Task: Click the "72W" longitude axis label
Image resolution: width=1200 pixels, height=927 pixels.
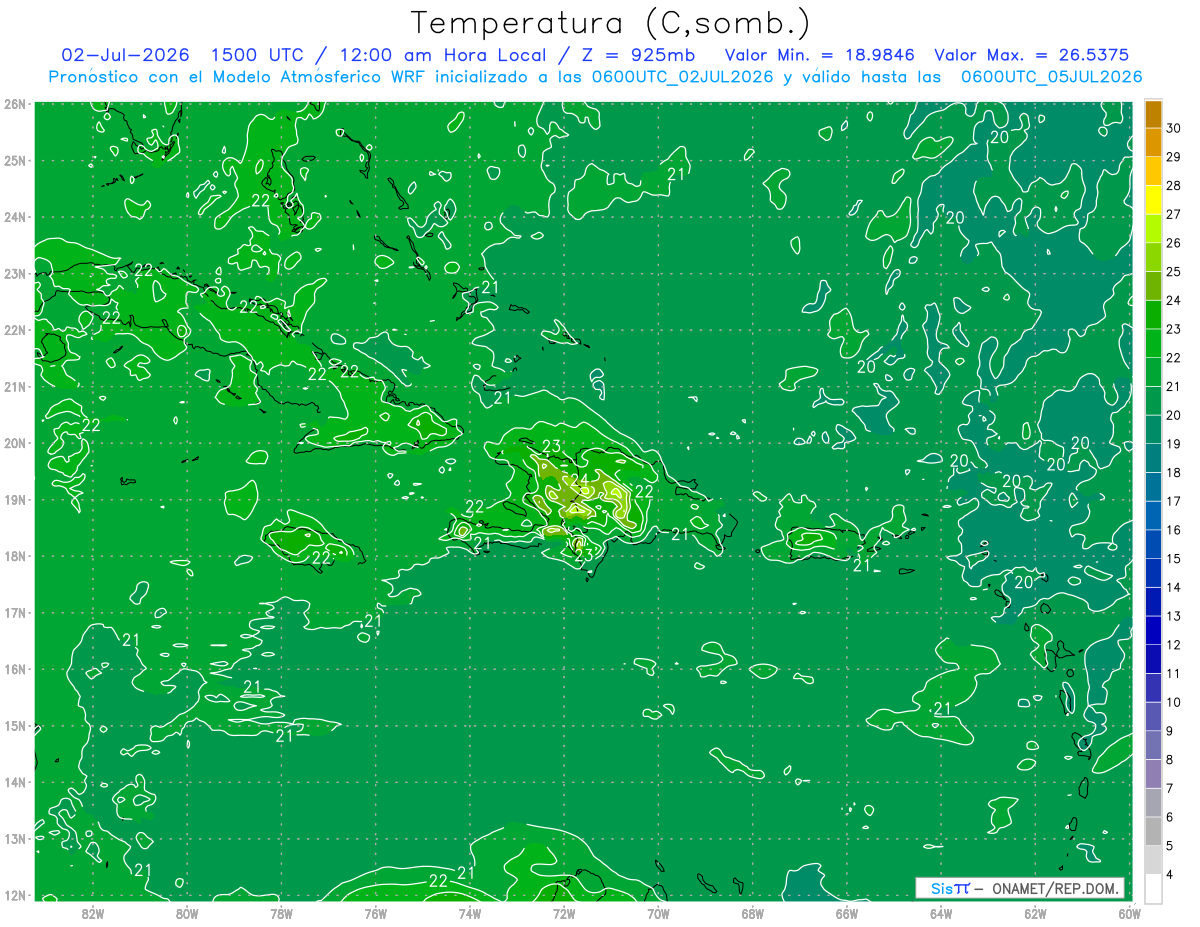Action: pos(564,913)
